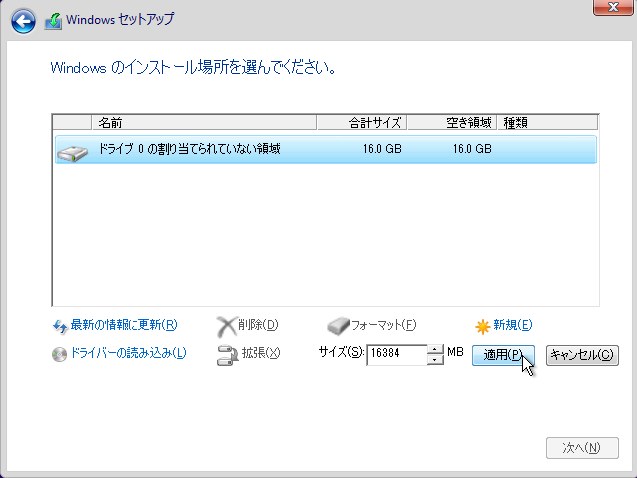Click the 拡張(X) extend link
Screen dimensions: 637x478
point(261,353)
